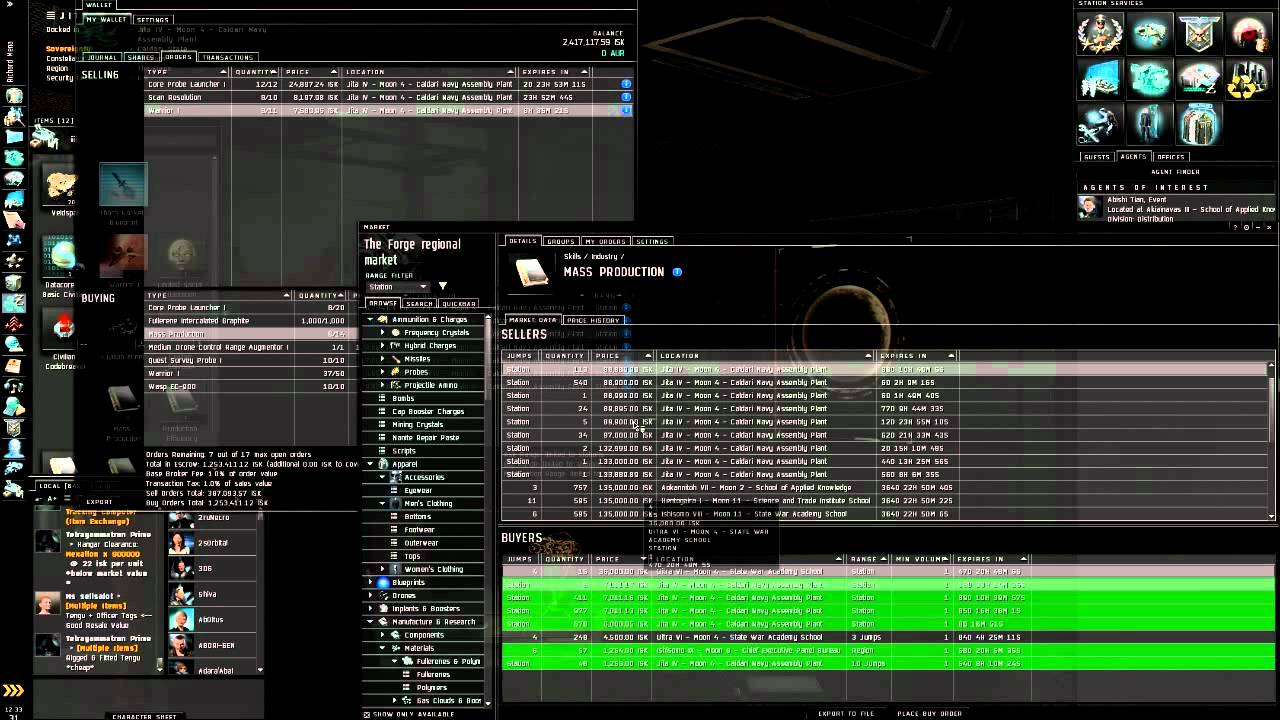Open market Quickbar tab
1280x720 pixels.
point(459,304)
